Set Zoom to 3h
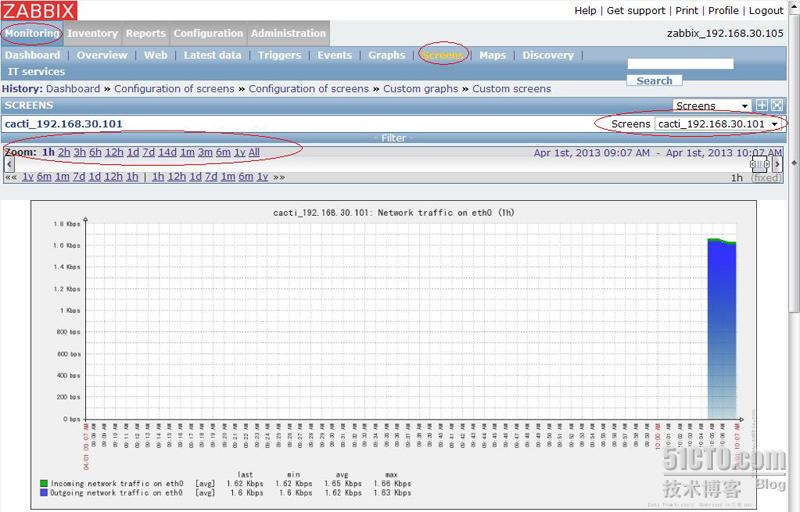The width and height of the screenshot is (800, 512). pyautogui.click(x=80, y=152)
